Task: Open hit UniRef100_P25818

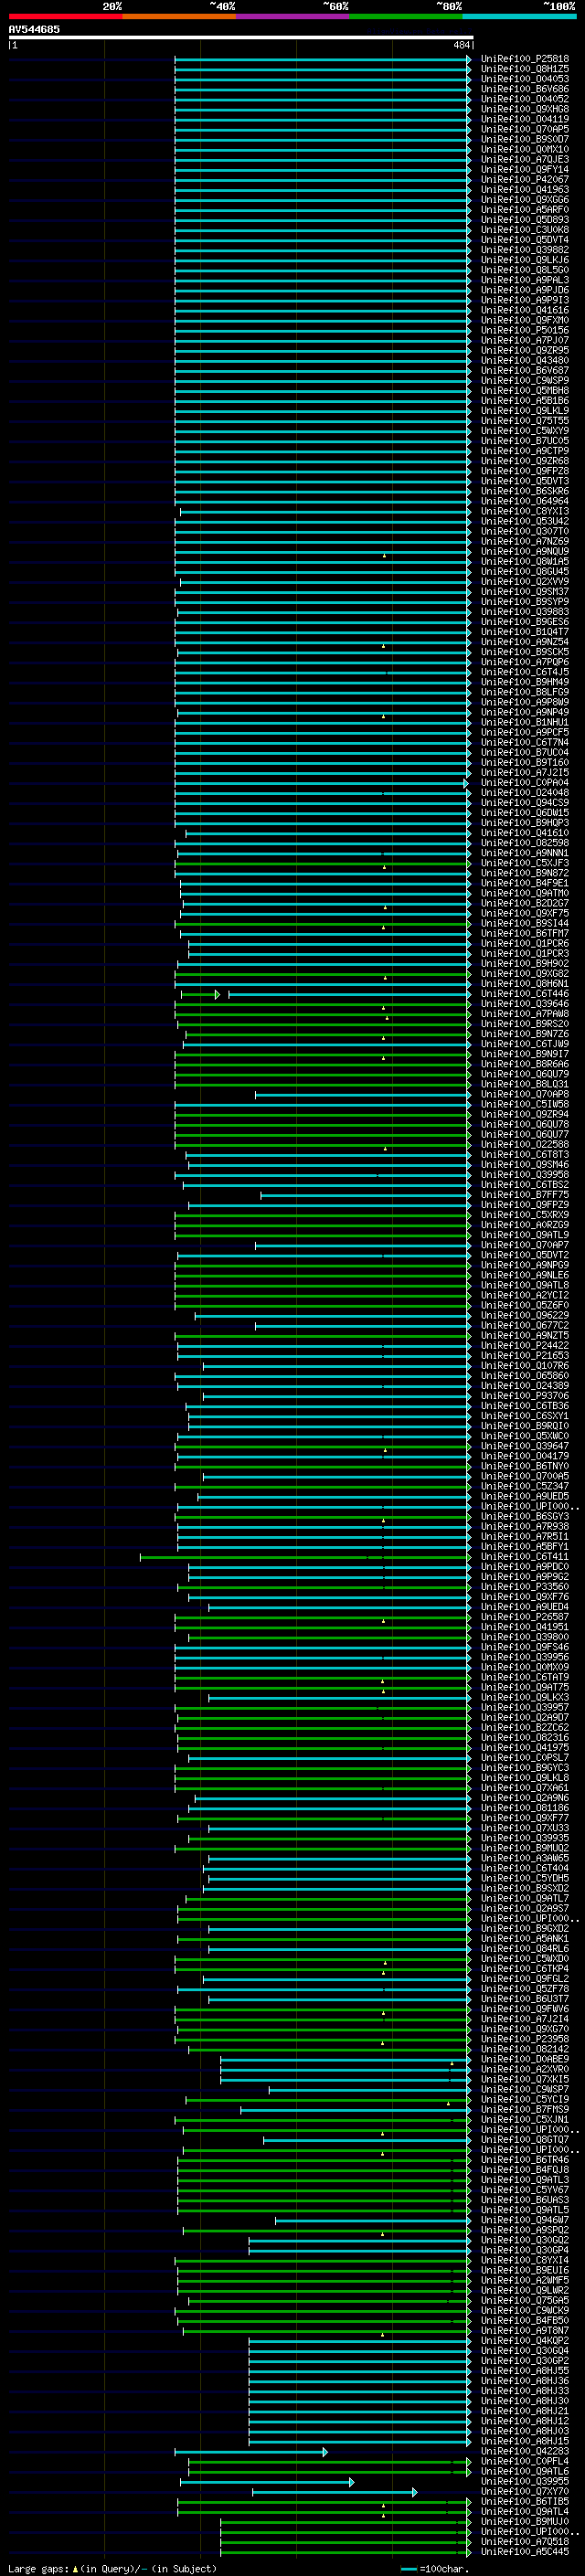Action: pos(525,59)
